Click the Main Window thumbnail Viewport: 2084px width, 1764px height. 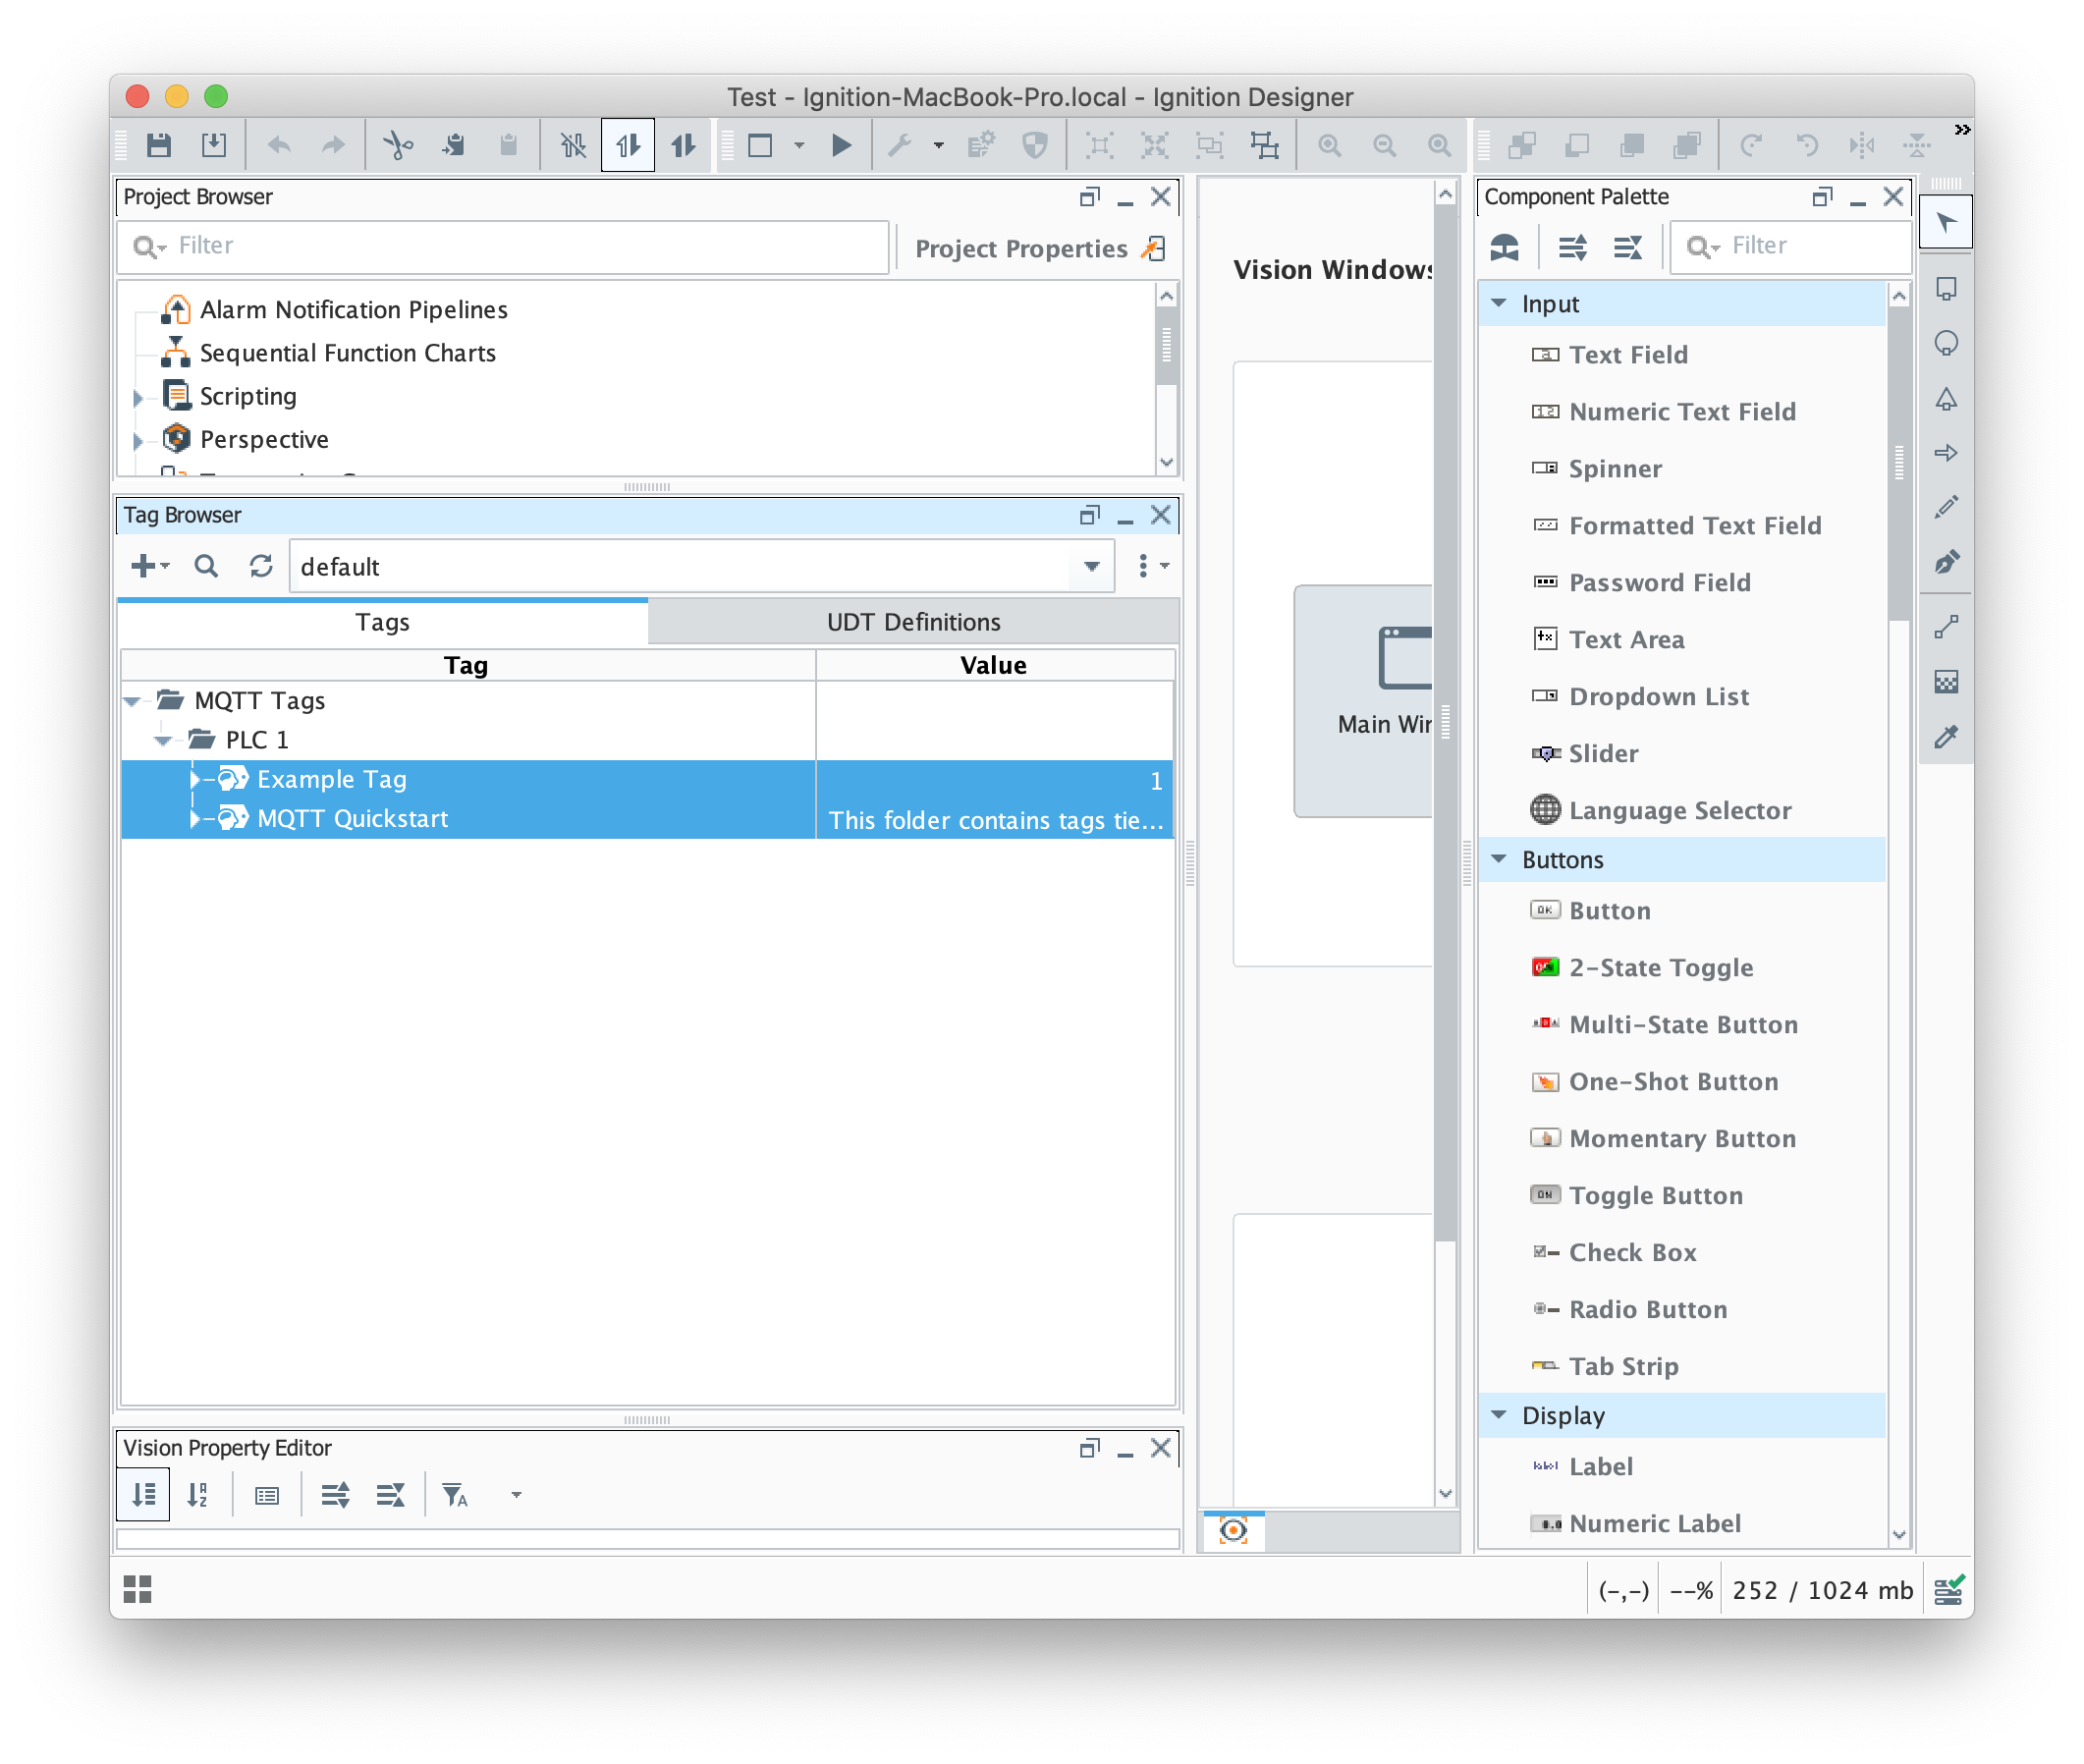point(1364,700)
